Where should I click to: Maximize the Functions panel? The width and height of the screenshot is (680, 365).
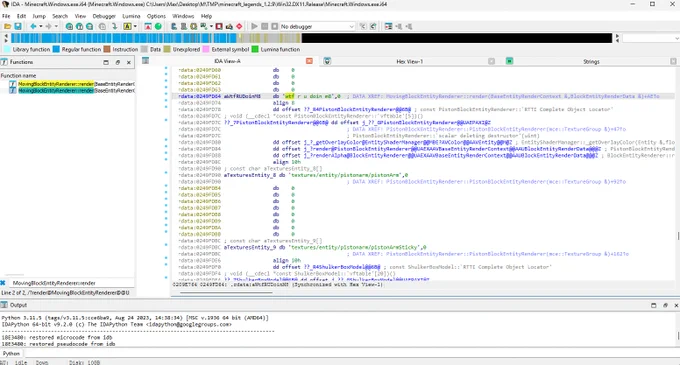click(x=106, y=62)
